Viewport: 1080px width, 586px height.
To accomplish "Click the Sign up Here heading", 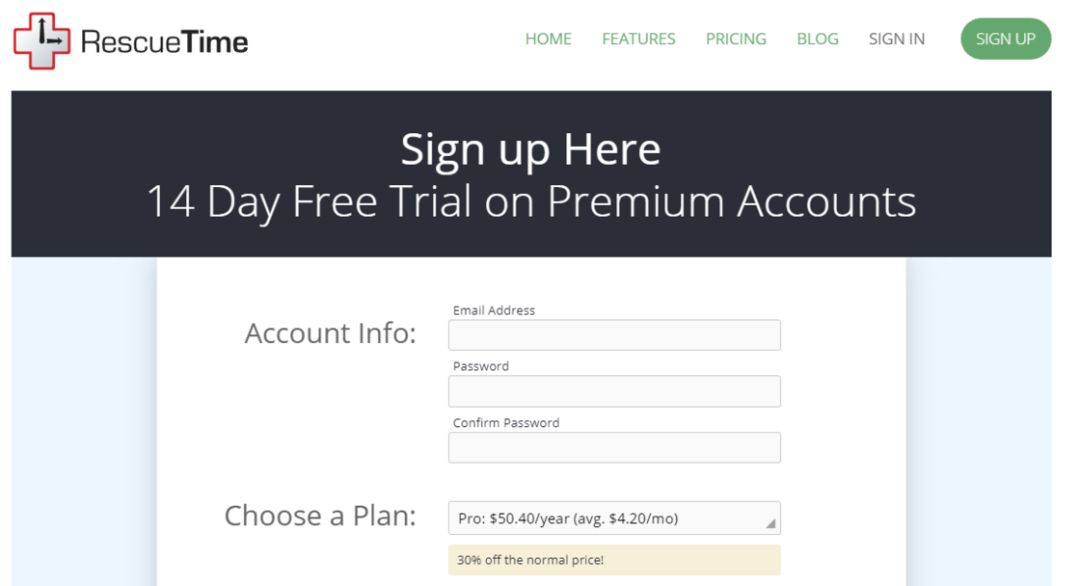I will [530, 150].
